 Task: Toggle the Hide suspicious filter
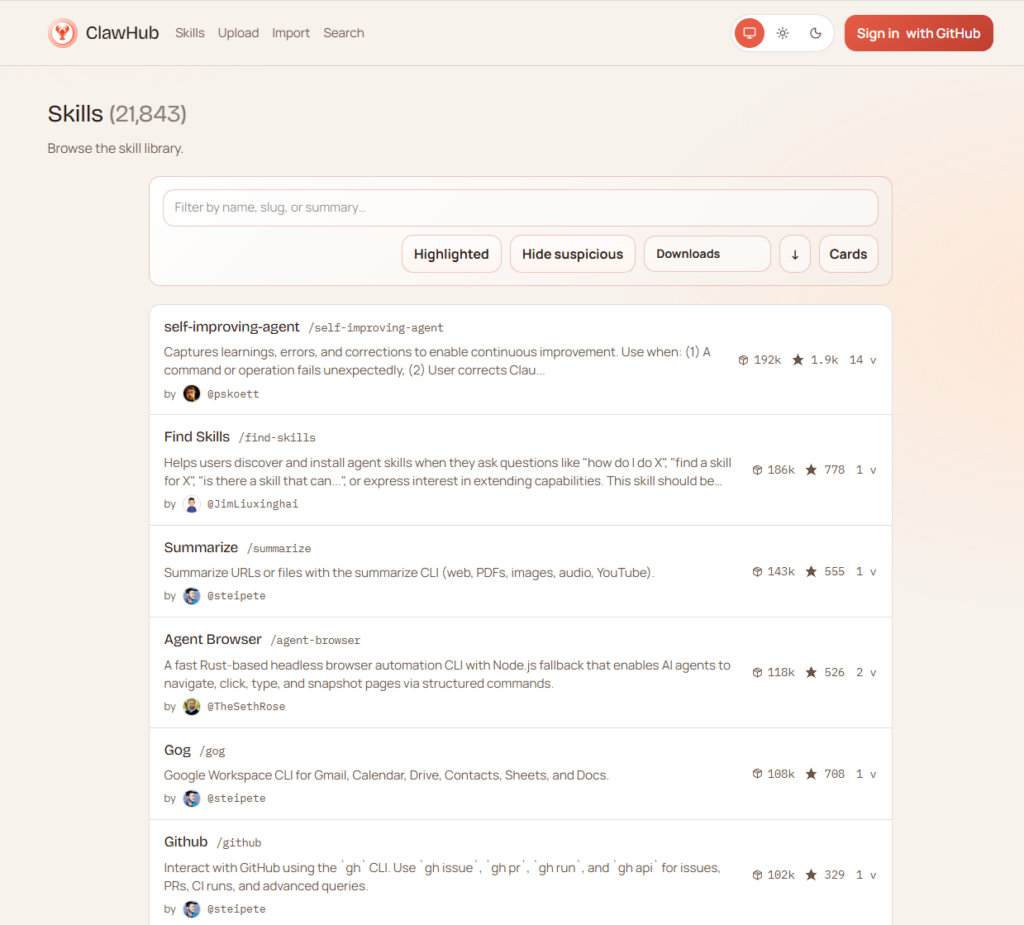[x=572, y=254]
